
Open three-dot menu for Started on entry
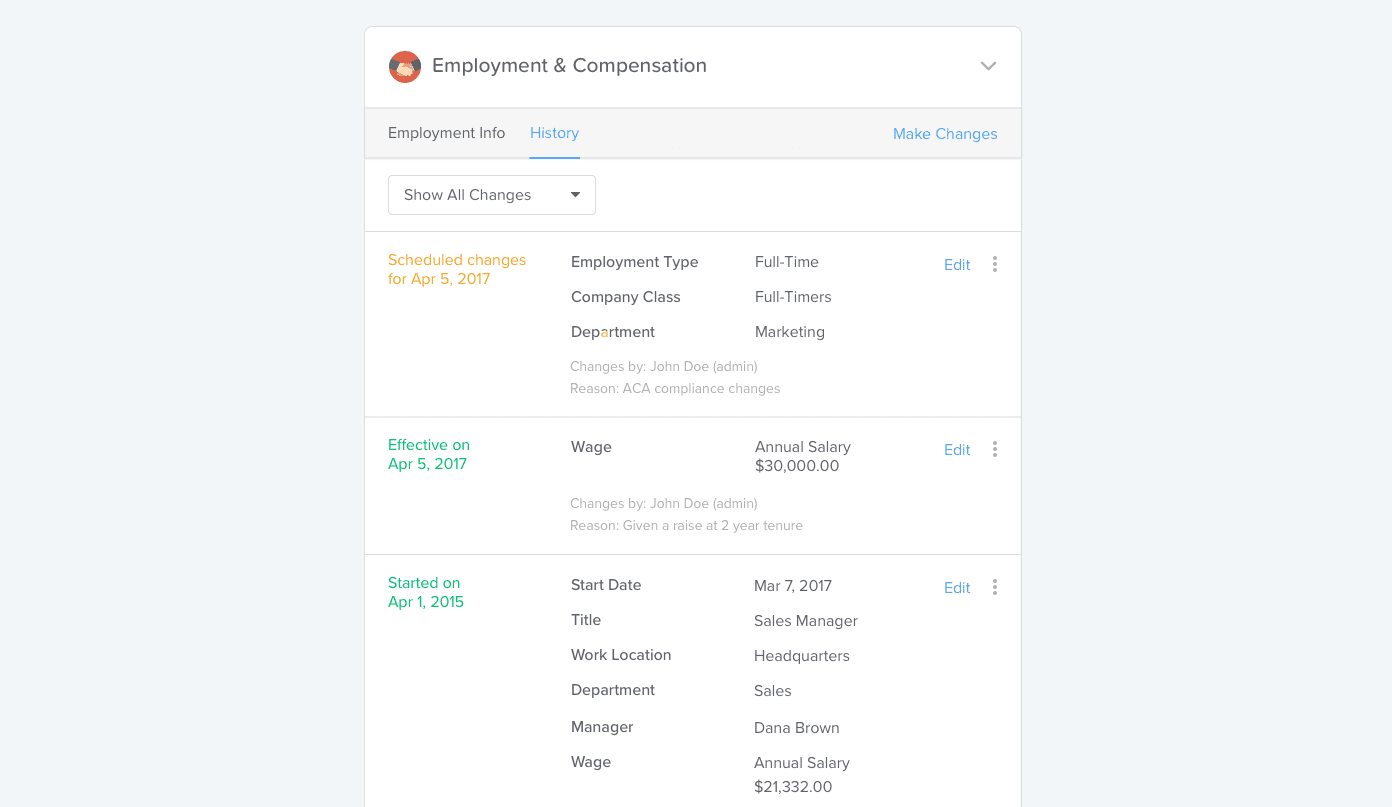point(994,587)
